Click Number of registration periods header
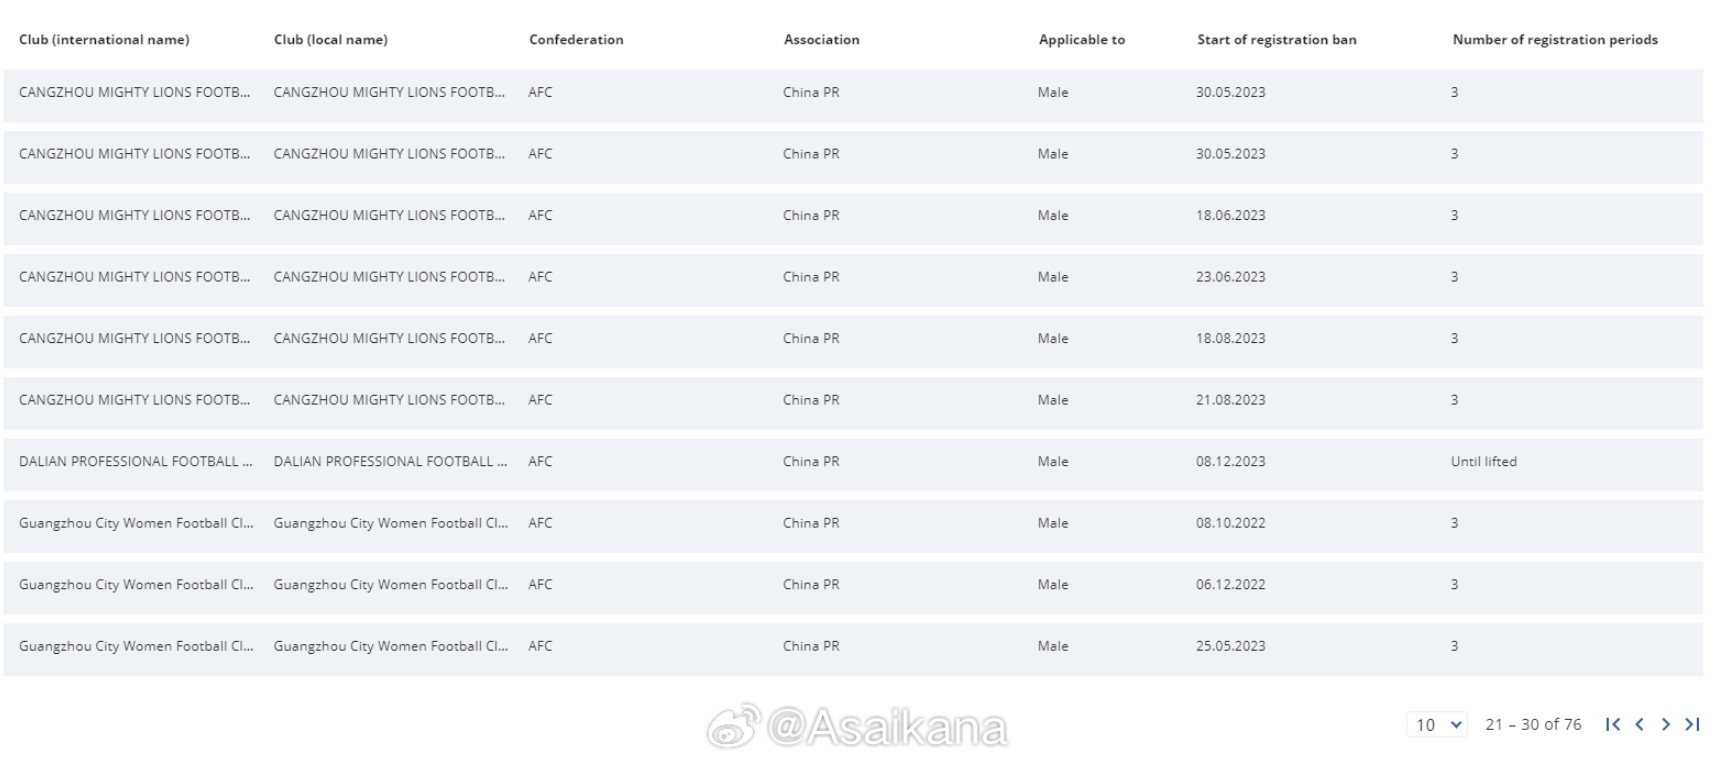1729x760 pixels. click(1555, 40)
